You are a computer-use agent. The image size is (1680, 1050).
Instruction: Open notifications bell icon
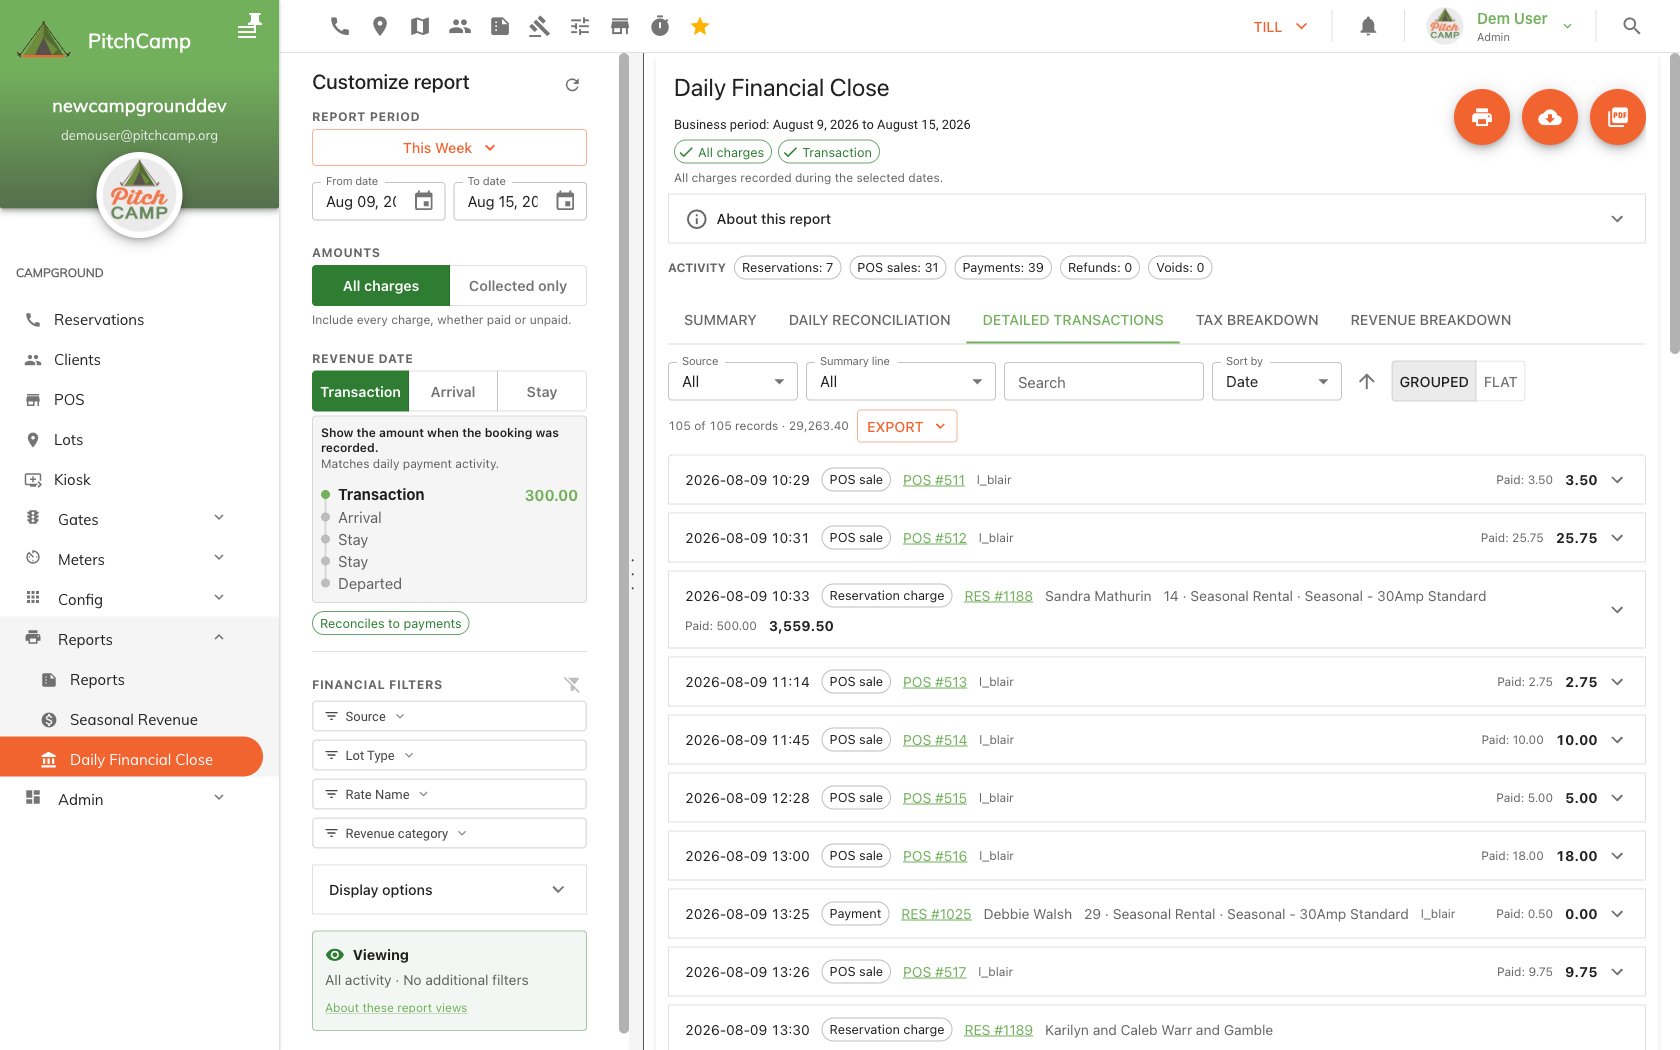coord(1368,26)
